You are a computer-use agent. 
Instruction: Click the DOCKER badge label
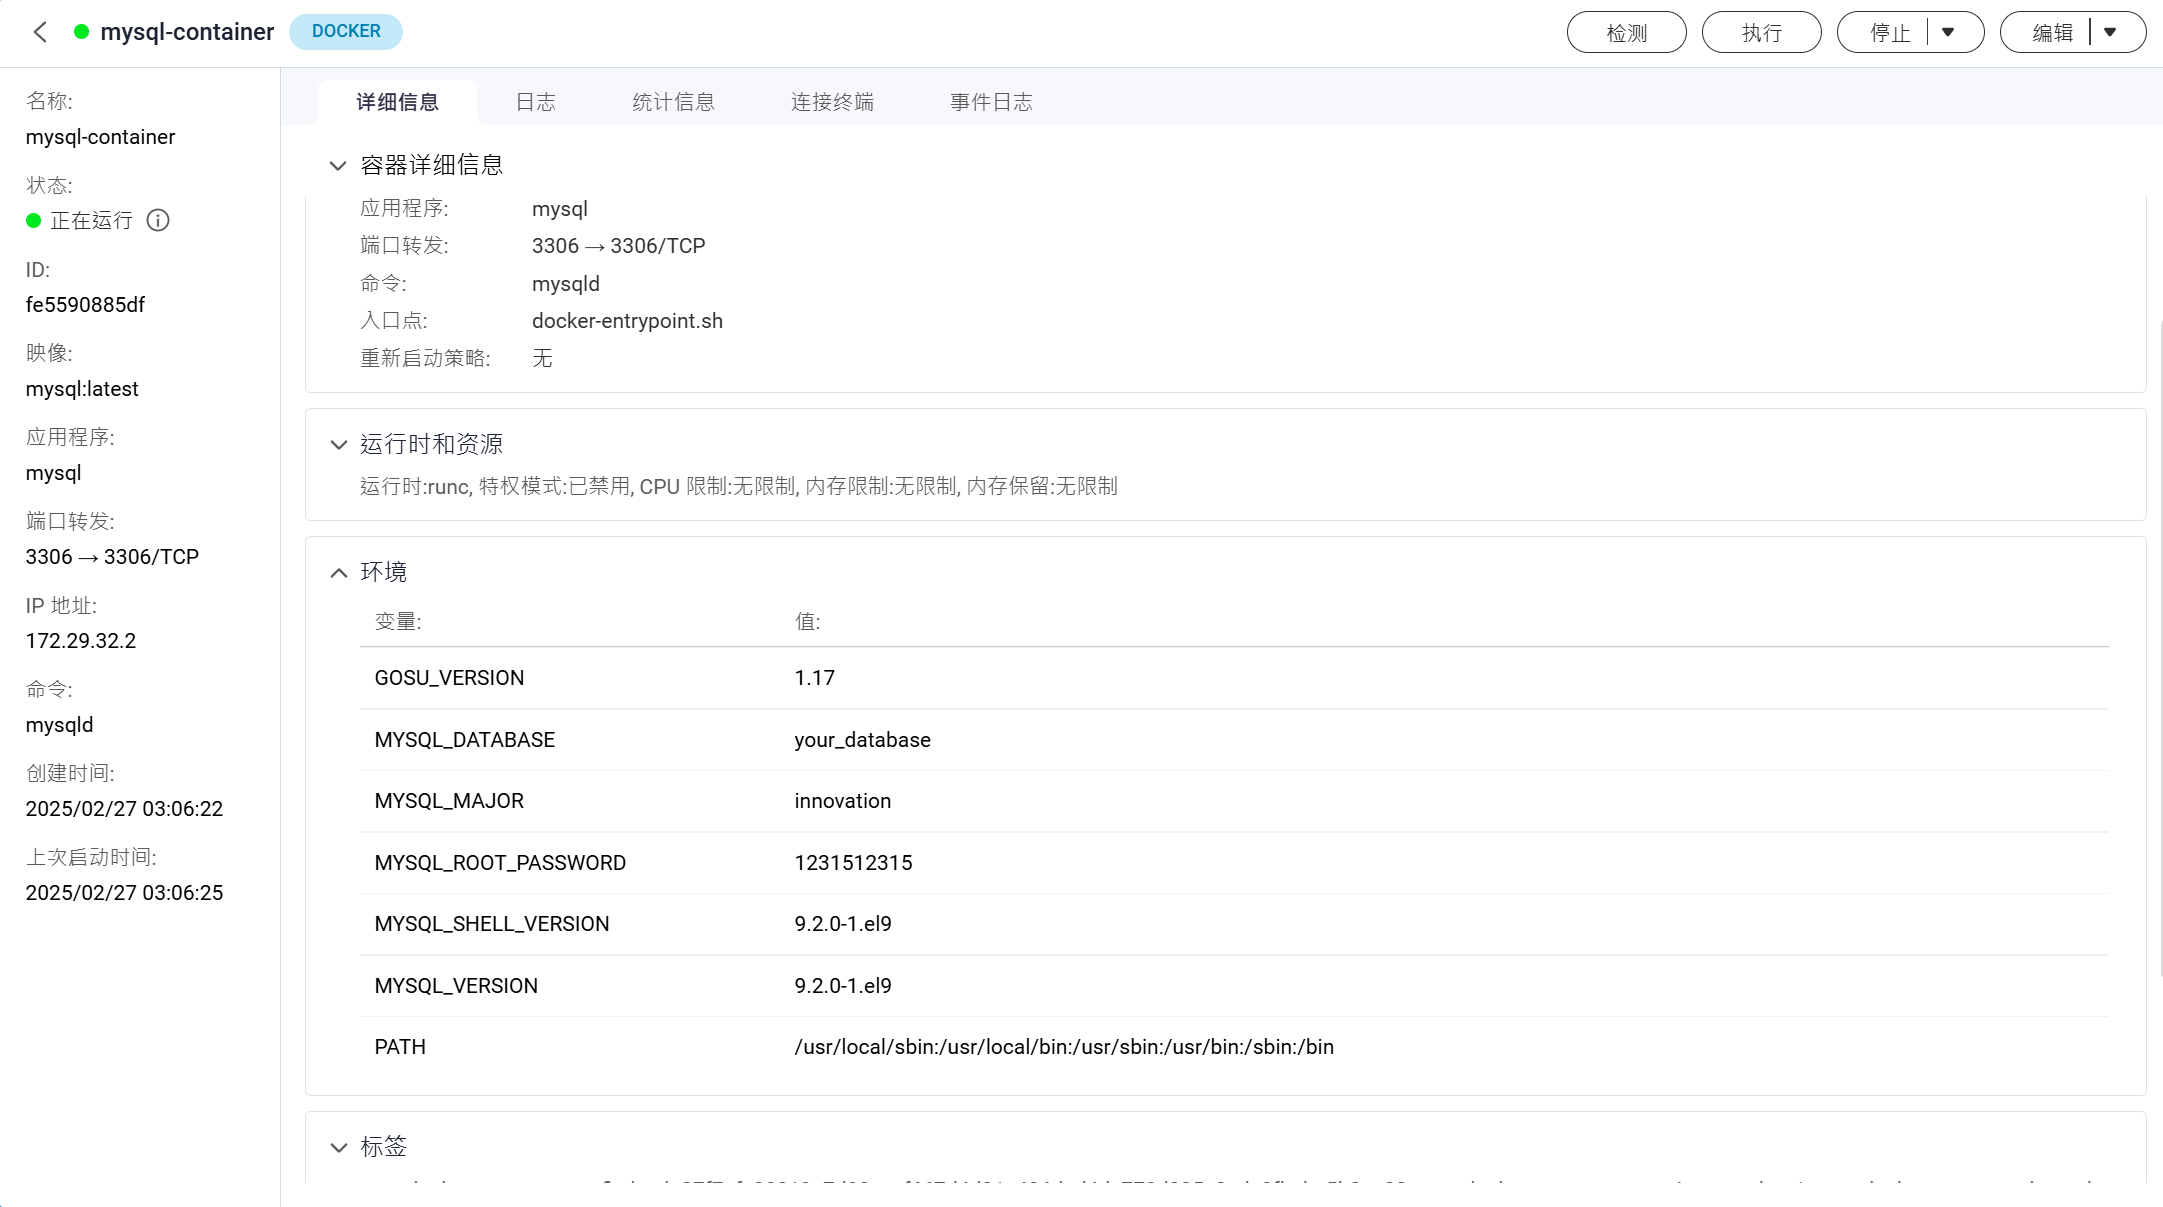(x=346, y=31)
